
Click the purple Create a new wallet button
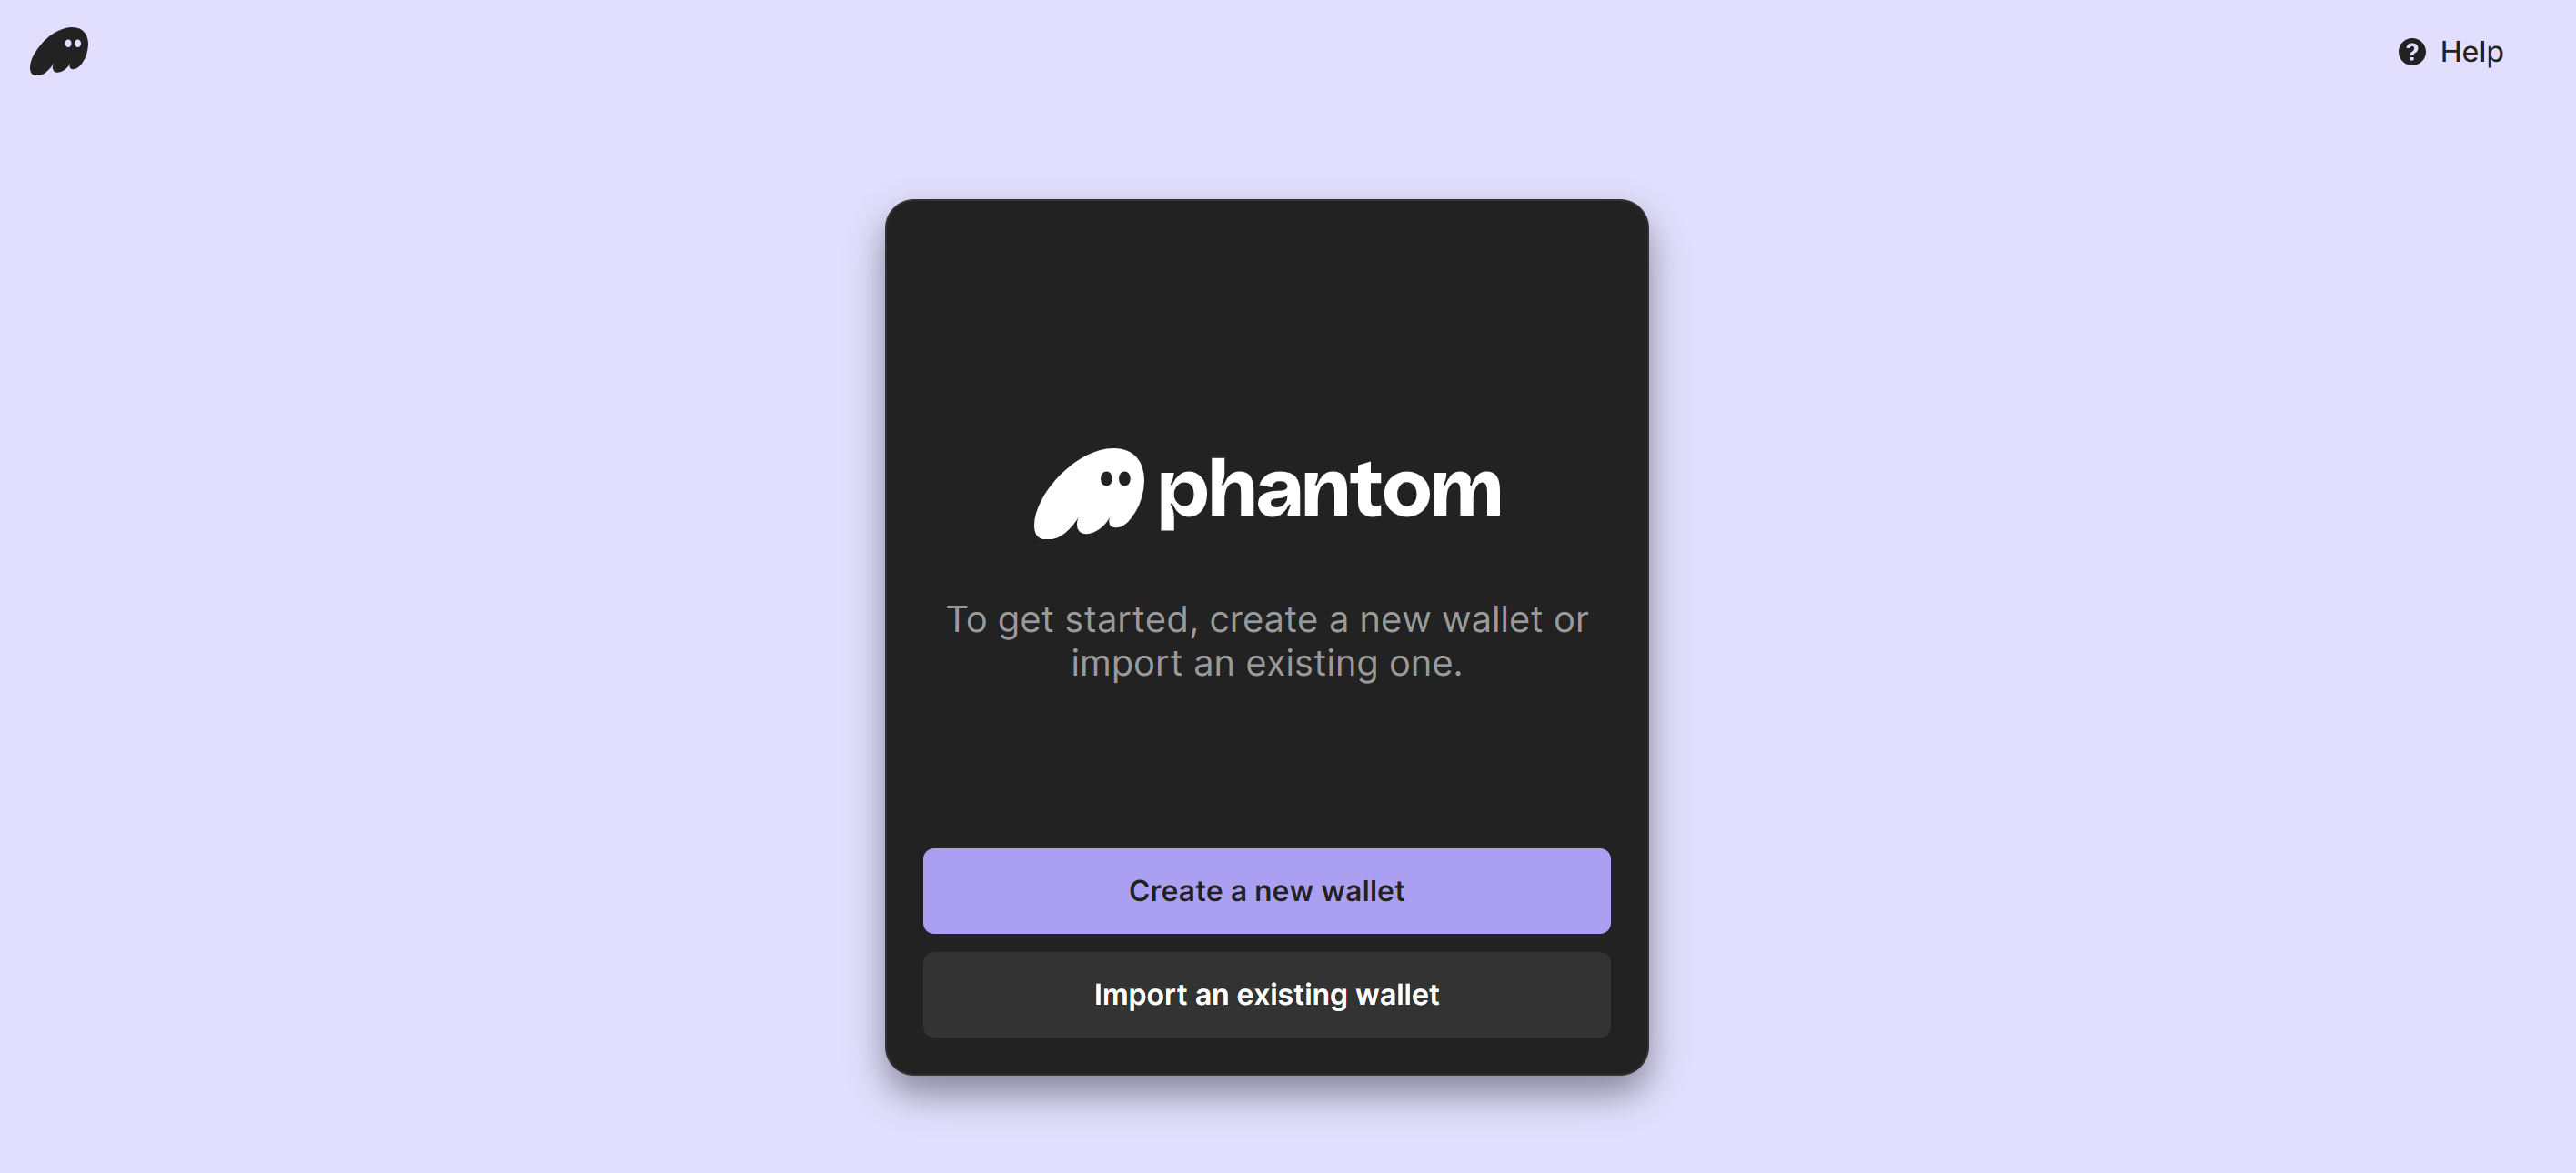[1266, 890]
